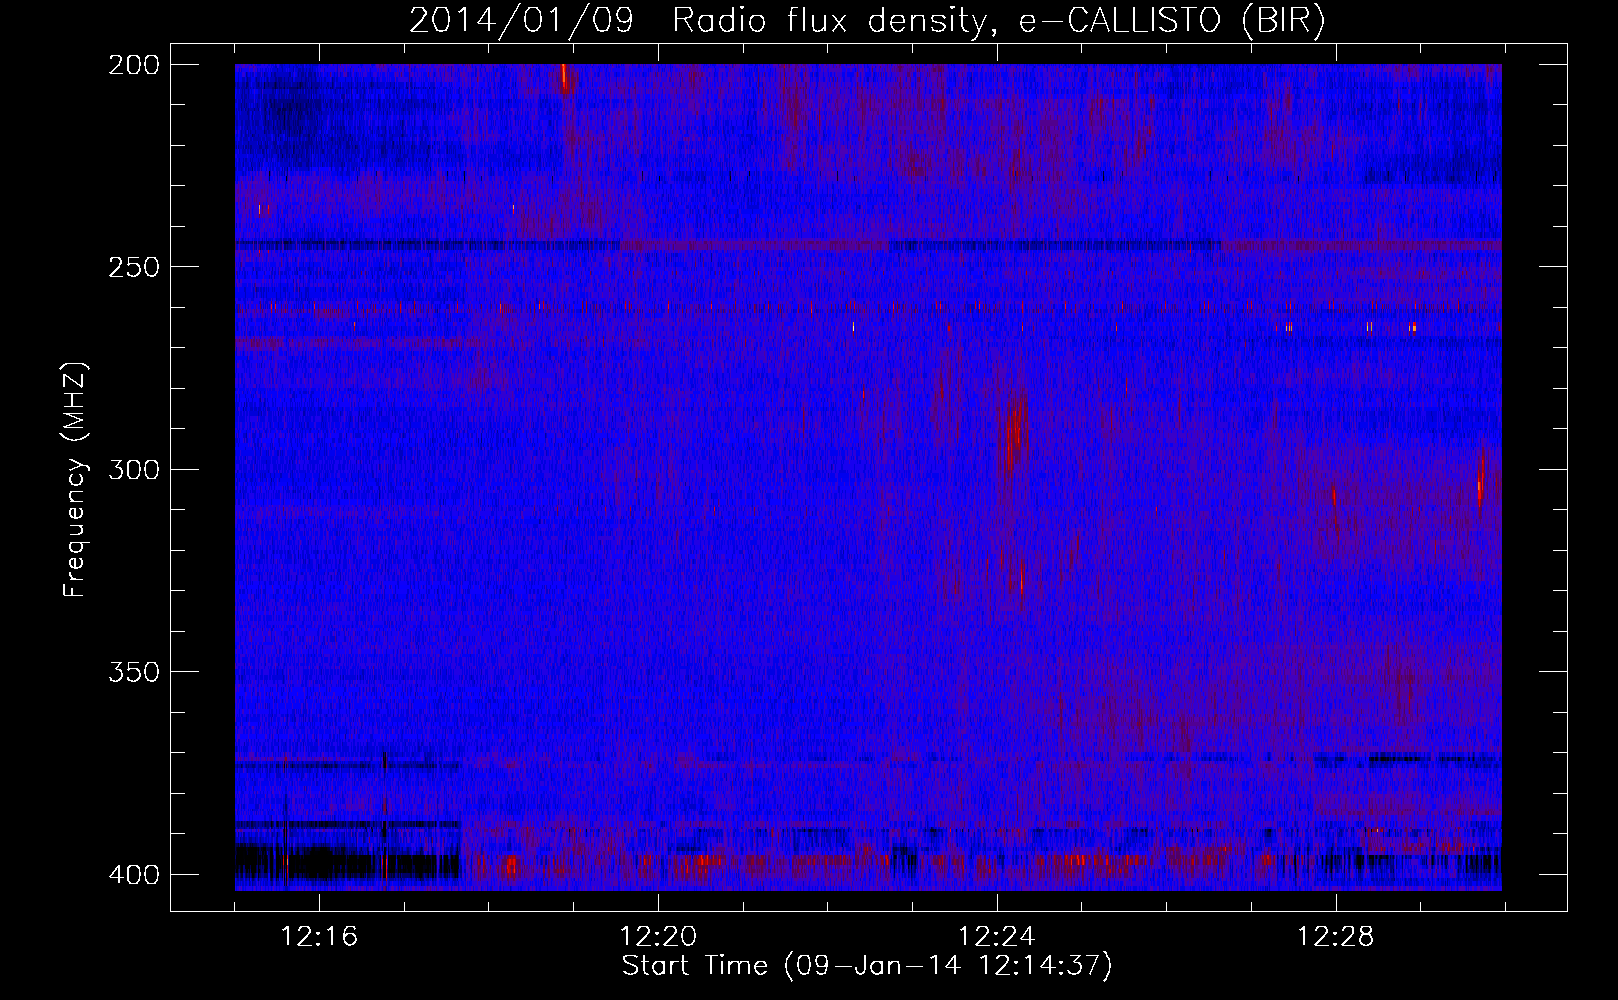Click the '300' frequency tick label
This screenshot has width=1618, height=1000.
(134, 469)
